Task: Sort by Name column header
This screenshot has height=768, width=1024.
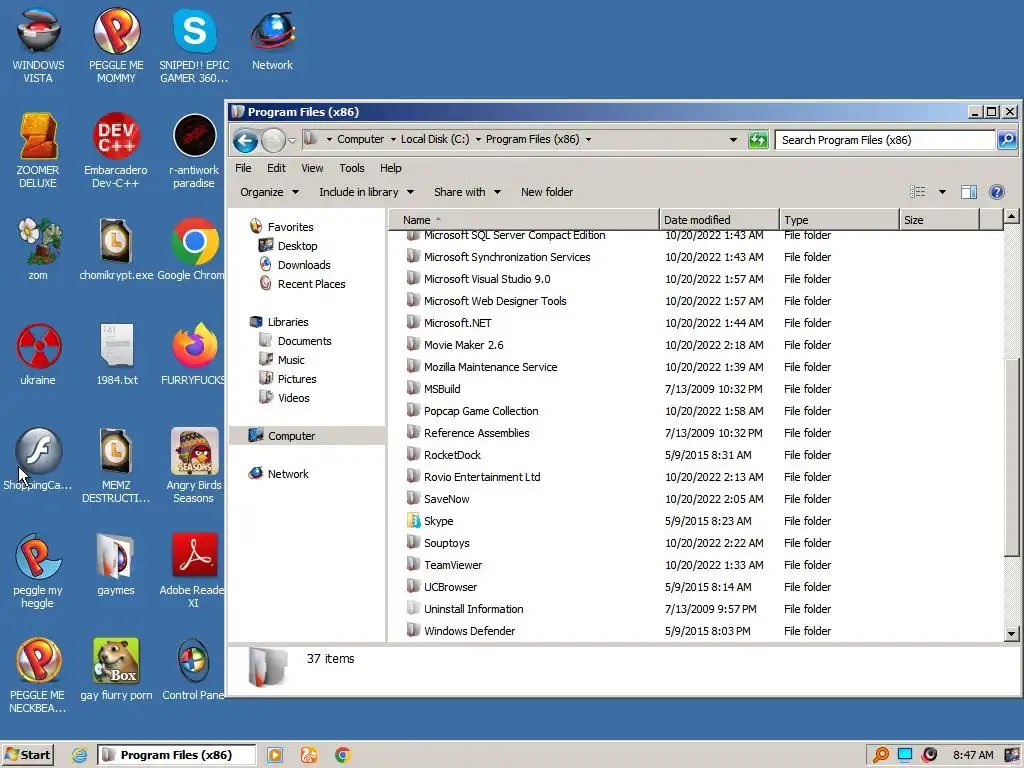Action: pyautogui.click(x=524, y=219)
